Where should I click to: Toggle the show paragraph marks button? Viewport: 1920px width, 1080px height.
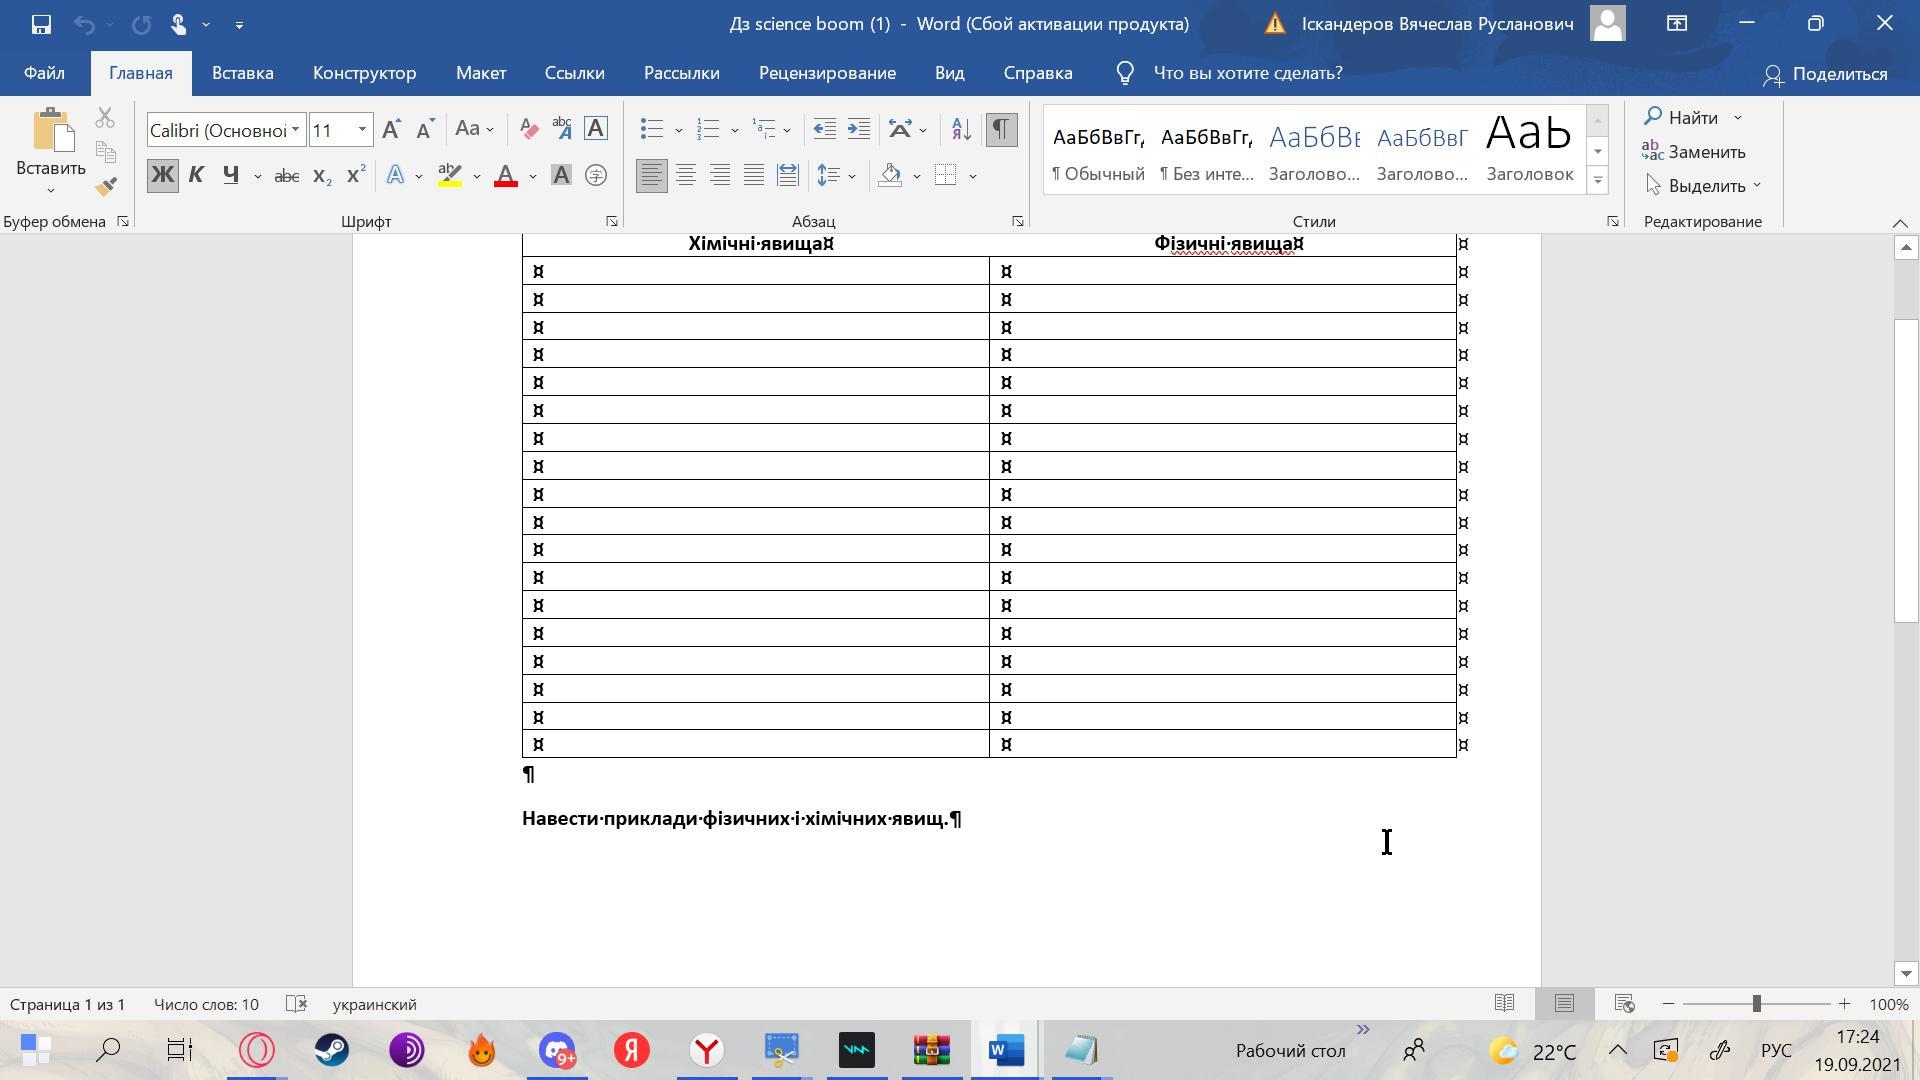(1001, 129)
